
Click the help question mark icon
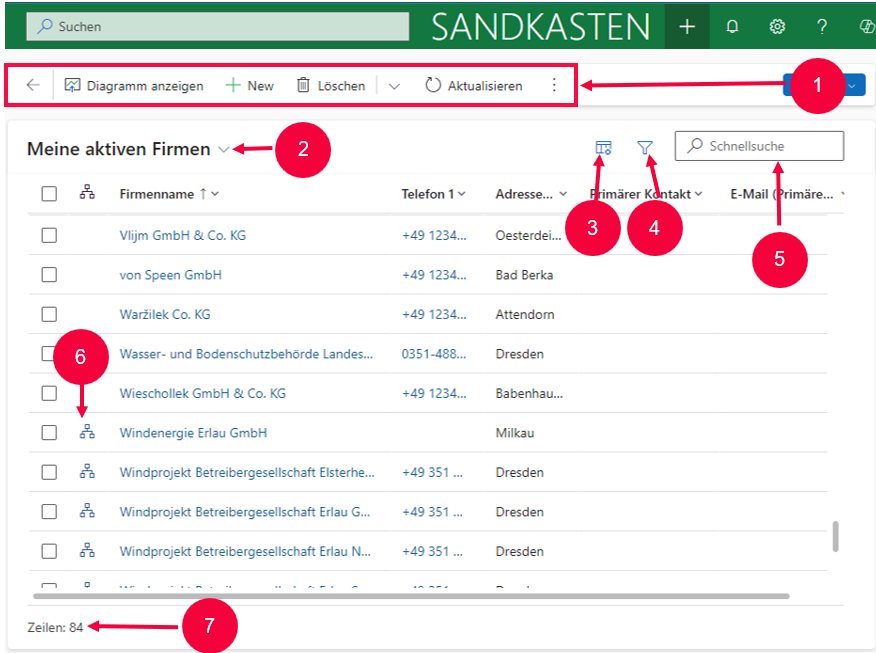point(822,27)
